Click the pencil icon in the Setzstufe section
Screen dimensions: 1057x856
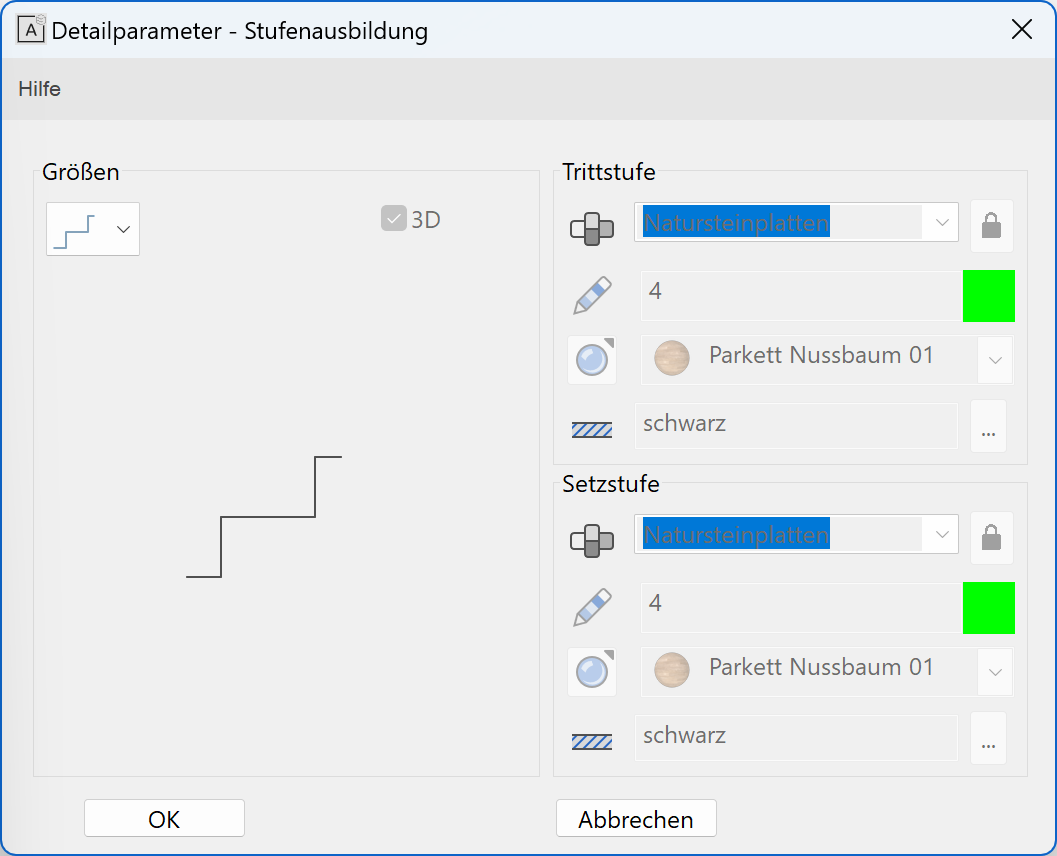[x=591, y=608]
